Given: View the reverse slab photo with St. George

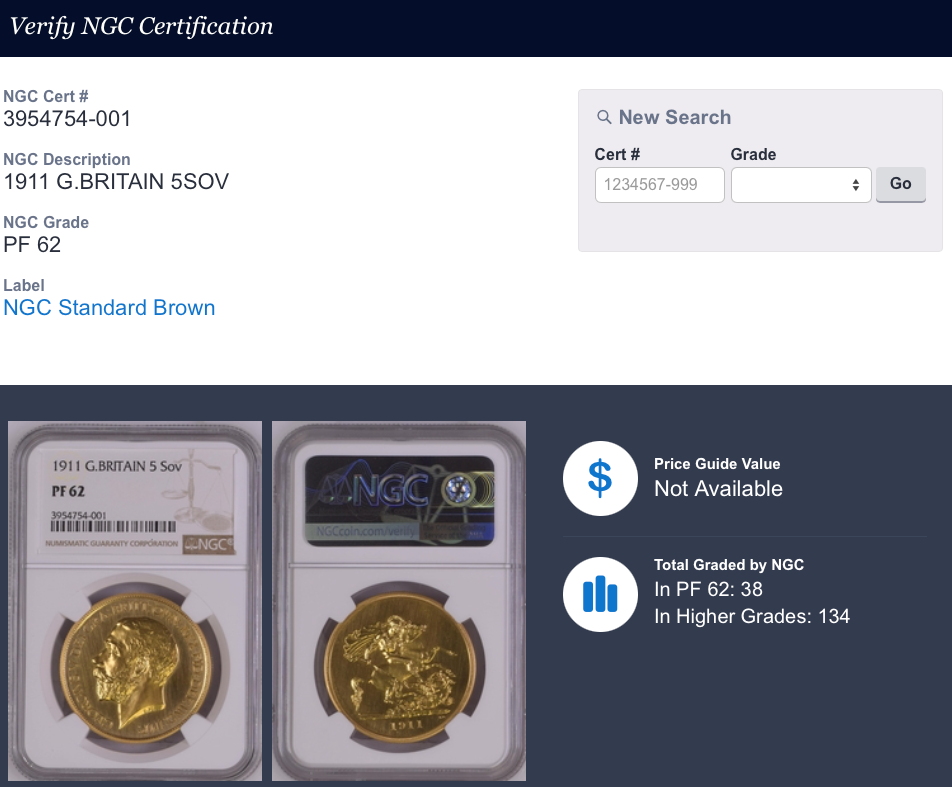Looking at the screenshot, I should pos(399,600).
